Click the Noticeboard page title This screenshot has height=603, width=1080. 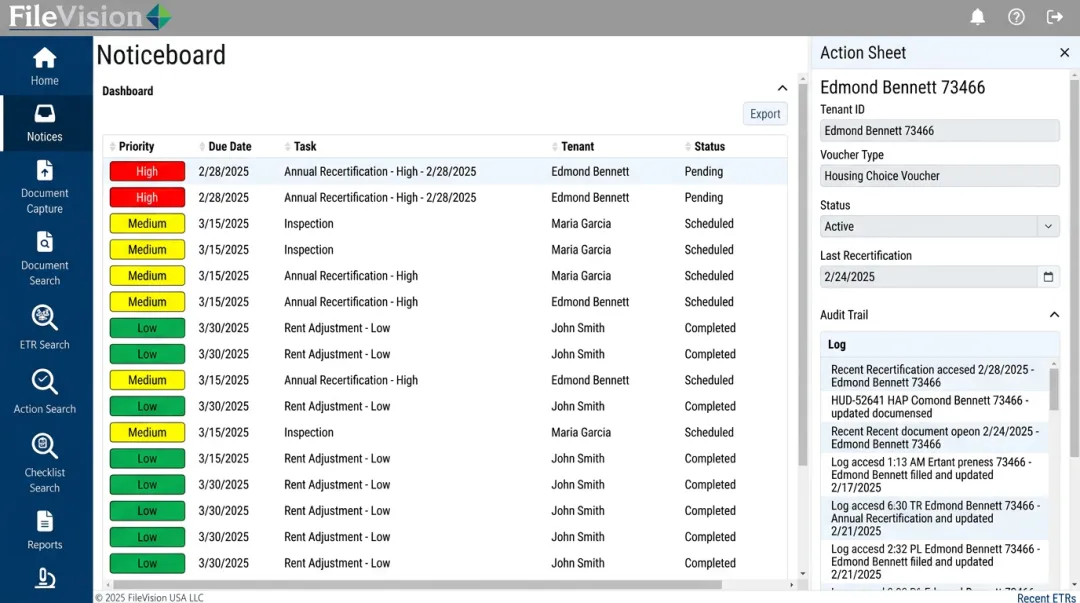[161, 55]
